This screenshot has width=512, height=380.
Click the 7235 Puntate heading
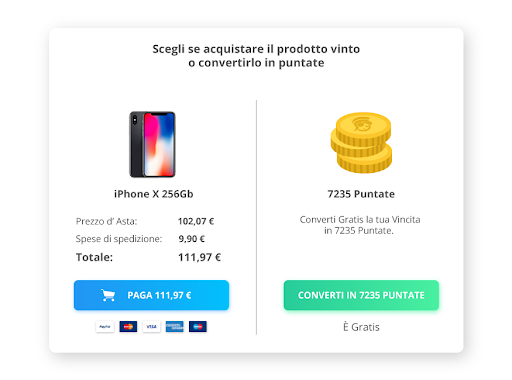(x=361, y=194)
